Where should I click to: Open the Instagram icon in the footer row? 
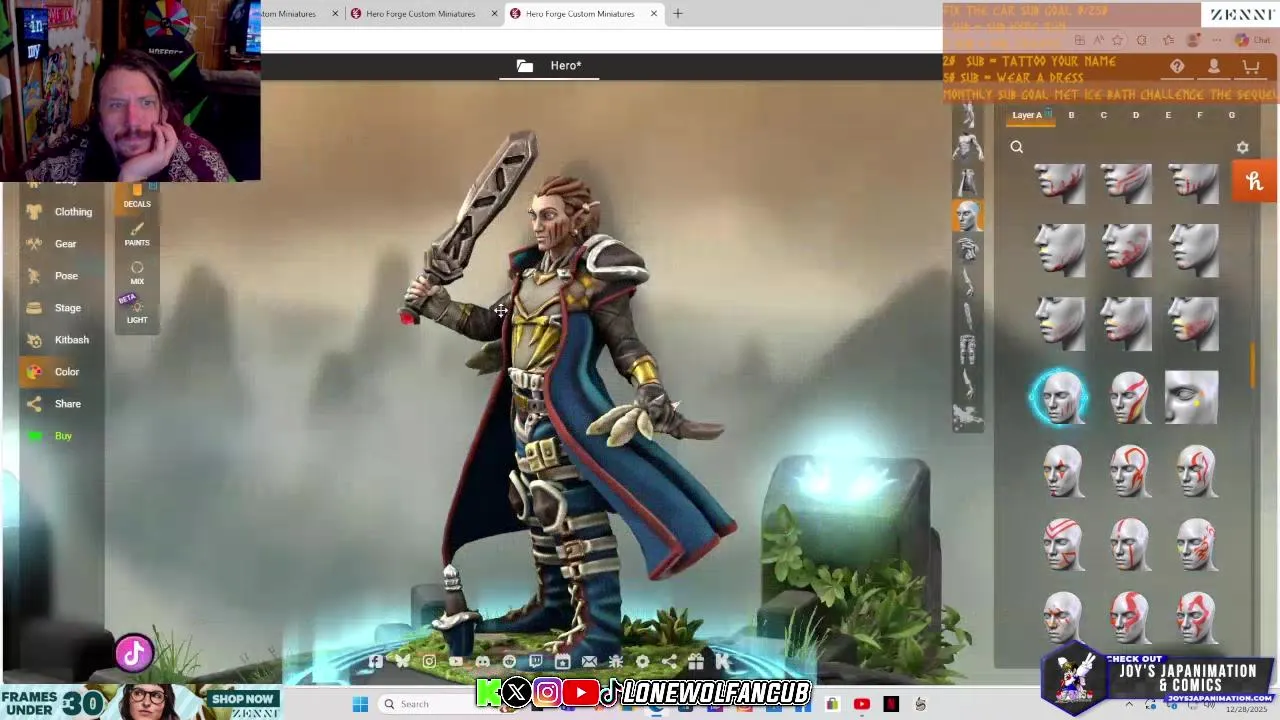[429, 661]
